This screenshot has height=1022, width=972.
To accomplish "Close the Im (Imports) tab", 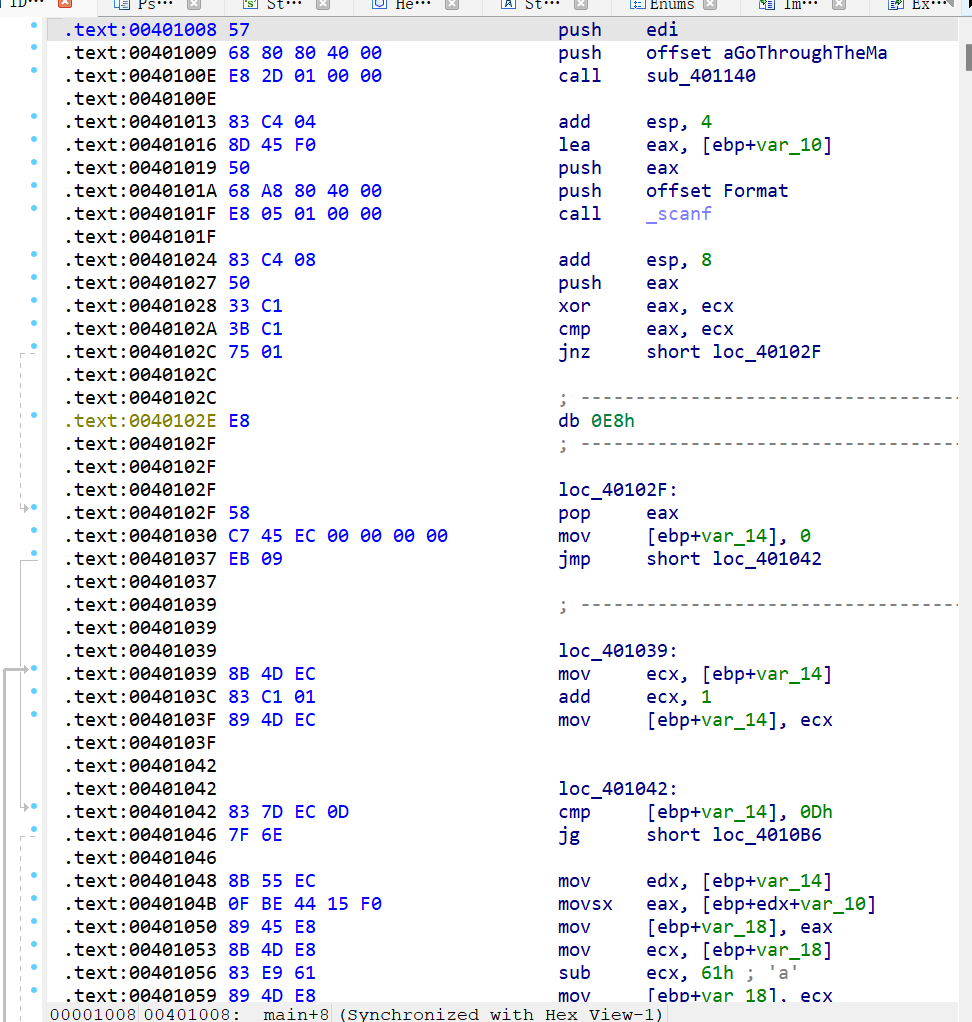I will [x=839, y=5].
